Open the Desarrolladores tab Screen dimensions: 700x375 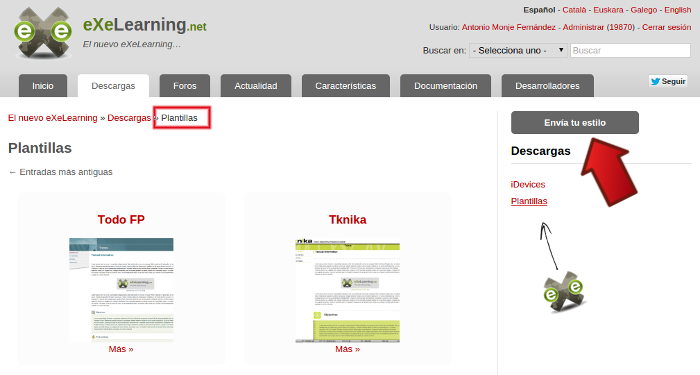tap(547, 86)
